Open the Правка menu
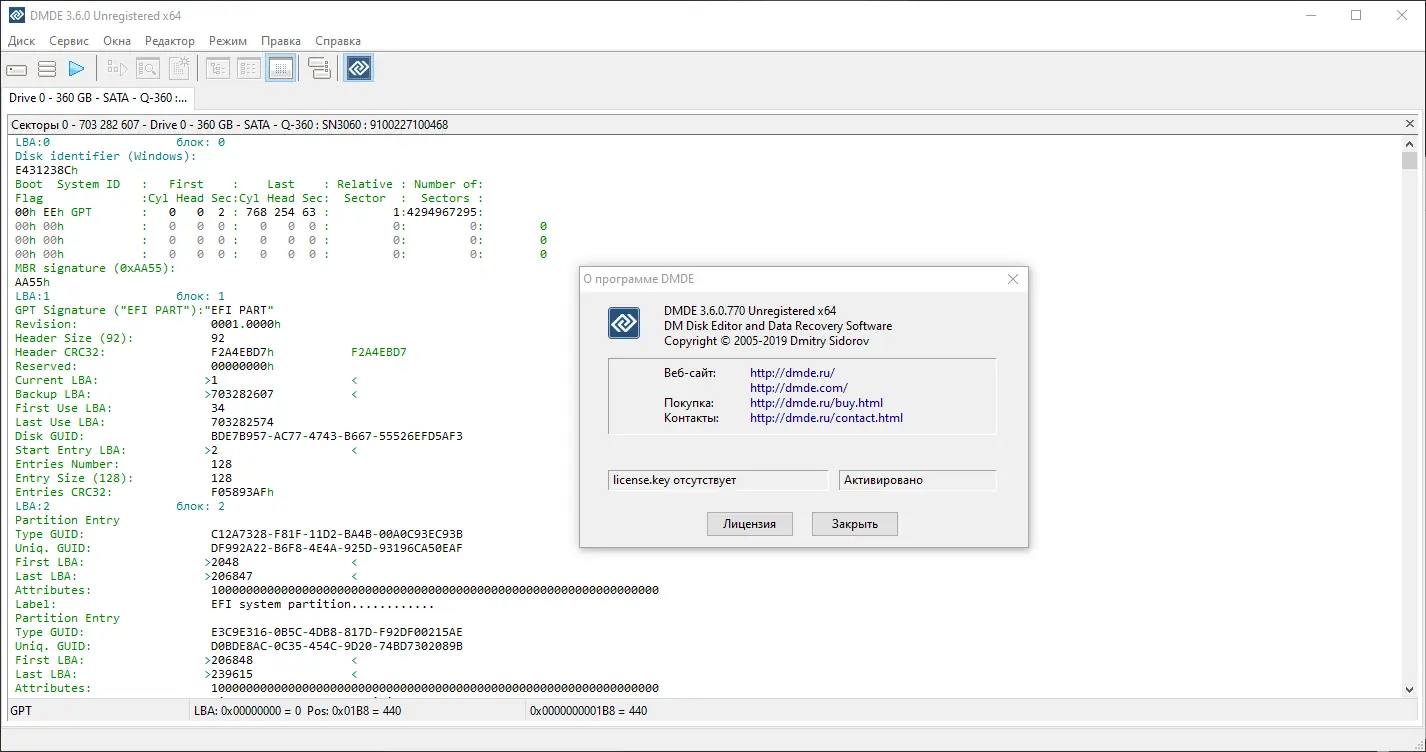Image resolution: width=1426 pixels, height=752 pixels. point(281,41)
